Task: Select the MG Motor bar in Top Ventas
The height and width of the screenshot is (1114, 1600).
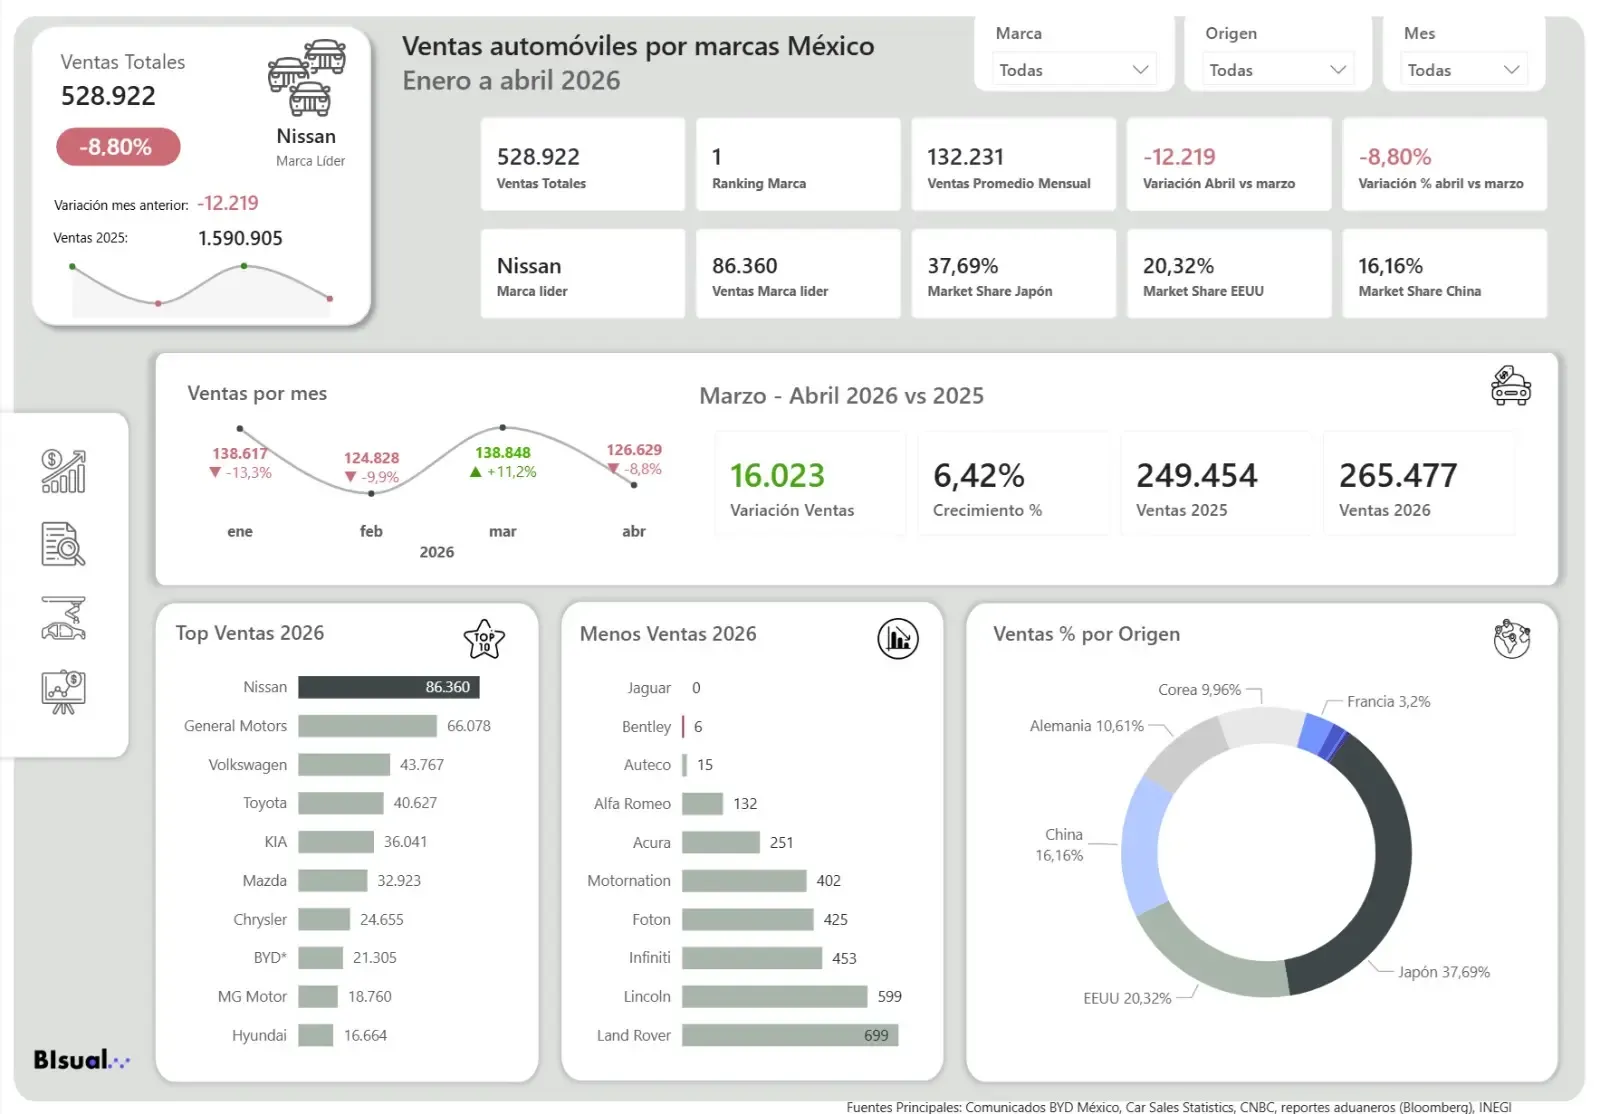Action: [318, 997]
